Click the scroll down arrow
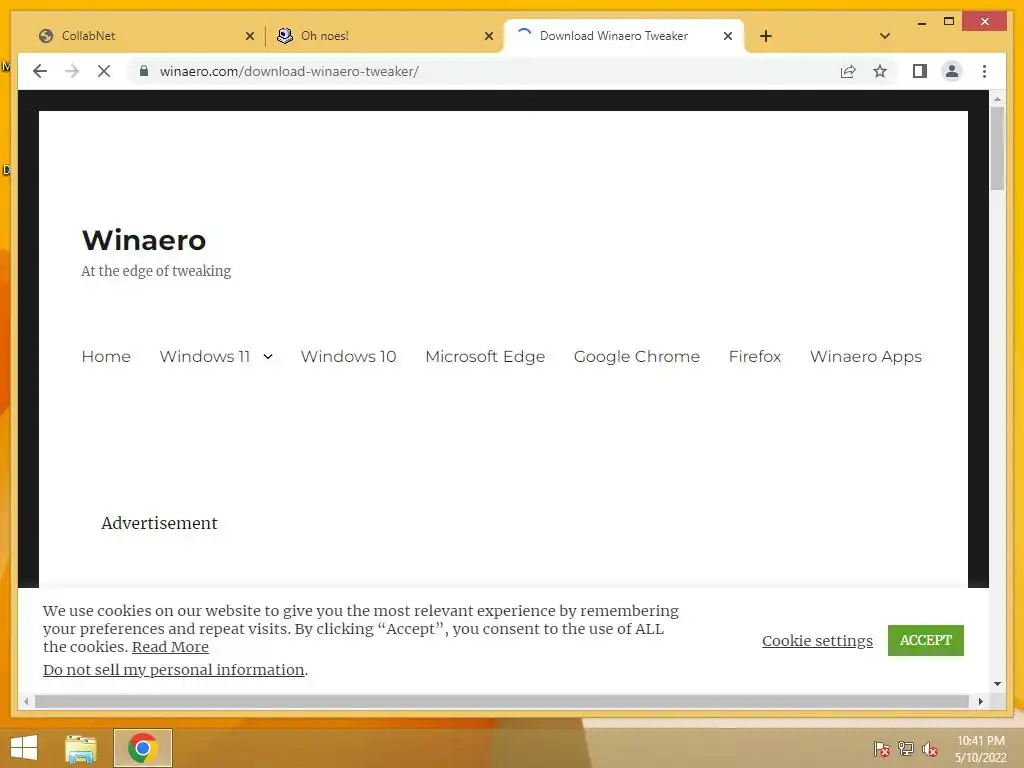 tap(997, 684)
